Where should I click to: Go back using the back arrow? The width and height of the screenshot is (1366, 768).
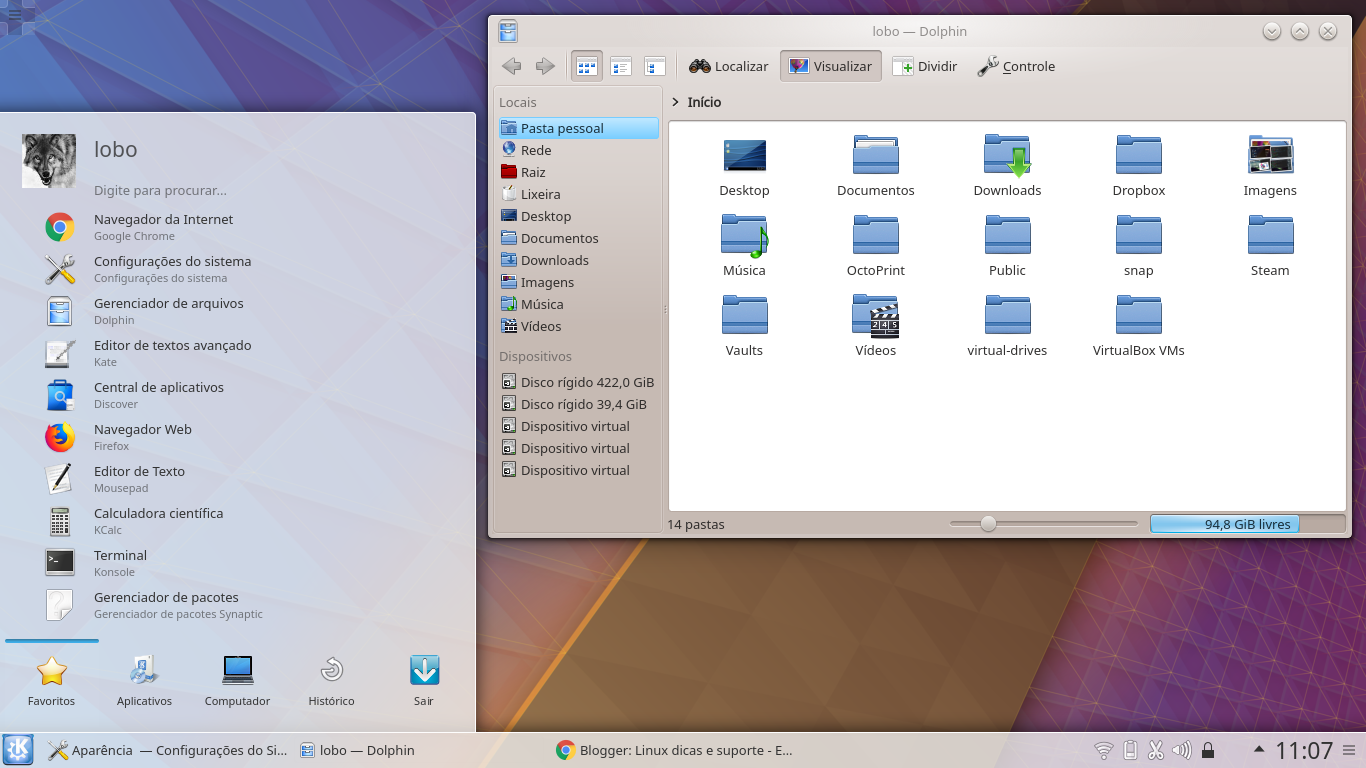tap(511, 66)
